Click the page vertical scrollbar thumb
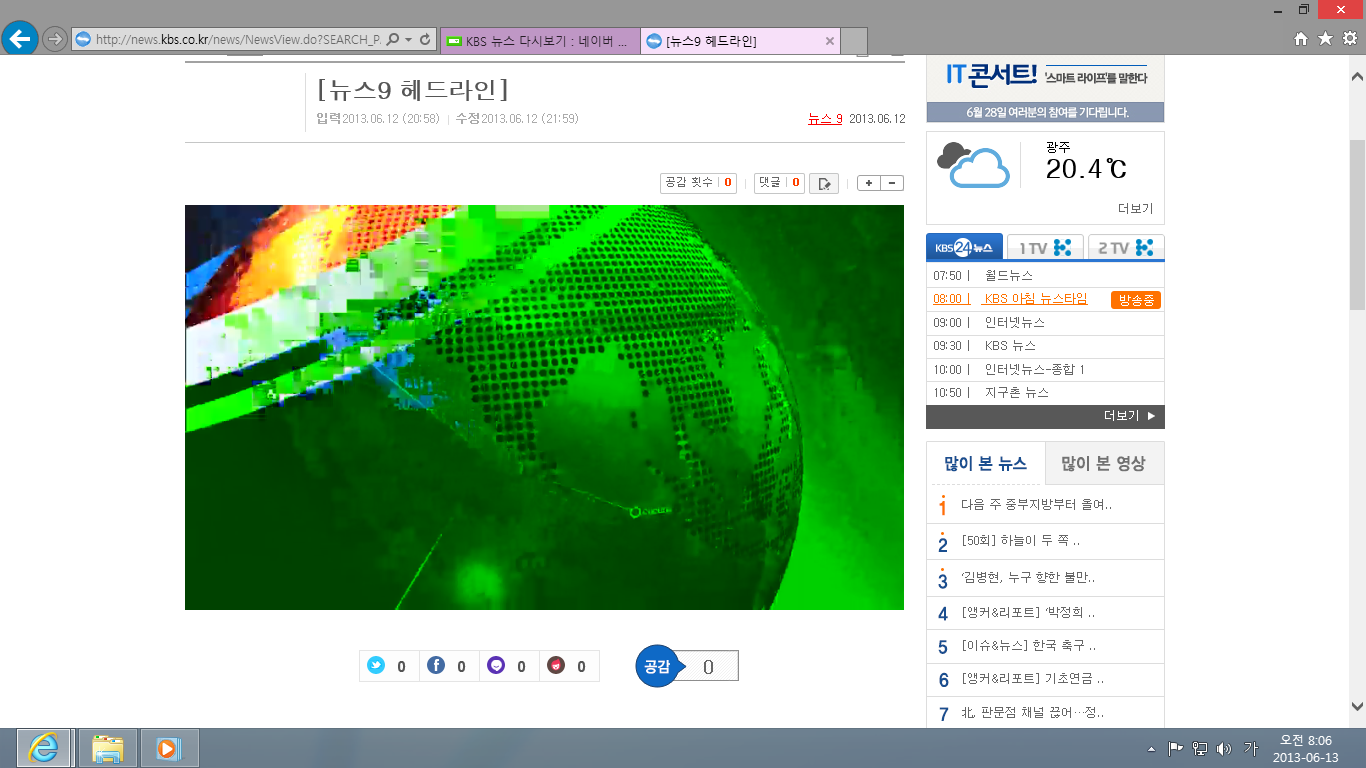 [1357, 223]
